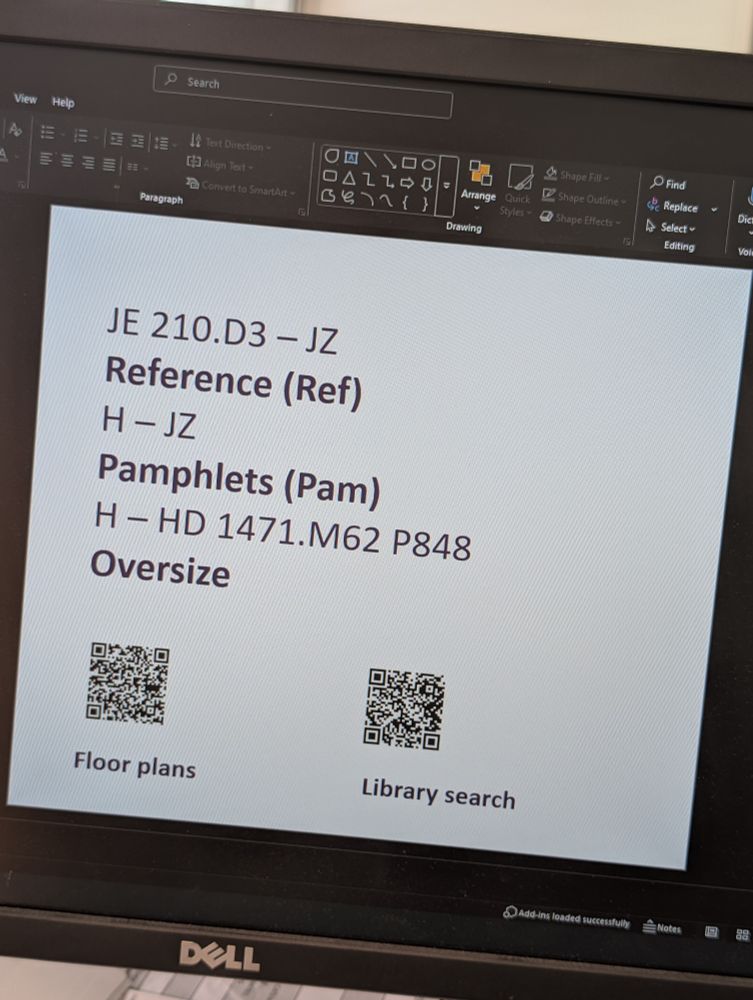Select the Elbow Arrow Connector shape
Viewport: 753px width, 1000px height.
[388, 181]
